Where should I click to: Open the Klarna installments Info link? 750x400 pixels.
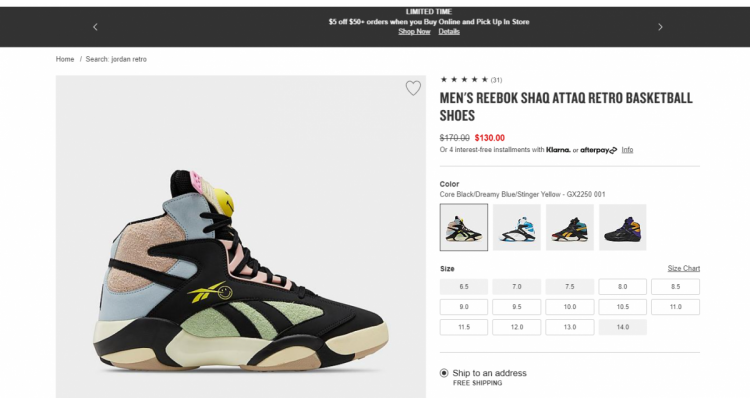627,150
